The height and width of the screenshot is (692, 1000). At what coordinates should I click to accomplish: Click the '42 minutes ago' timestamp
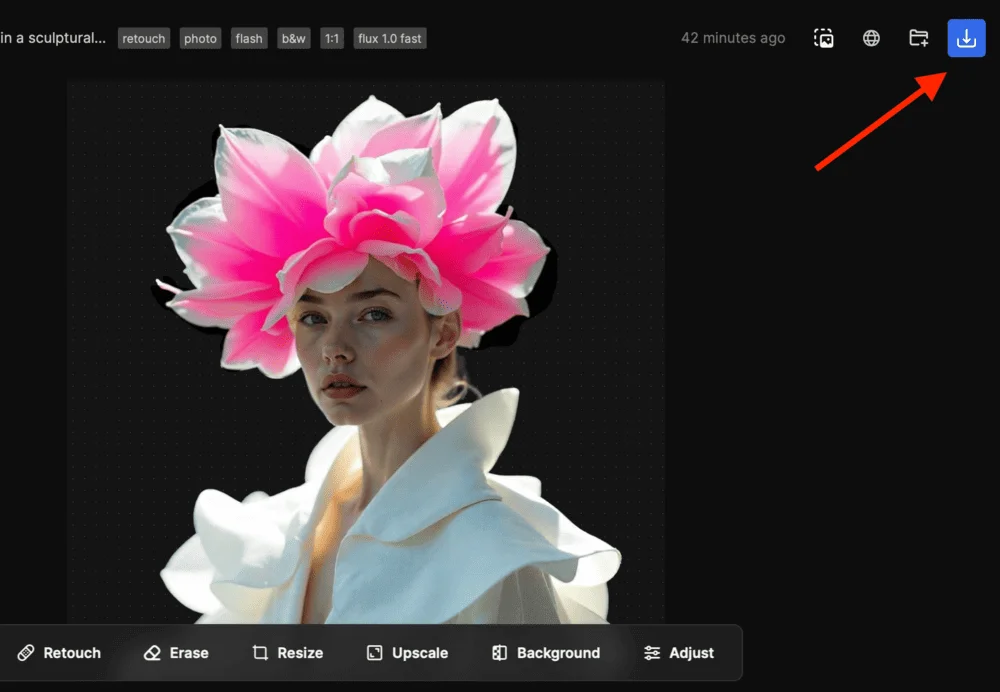tap(733, 39)
